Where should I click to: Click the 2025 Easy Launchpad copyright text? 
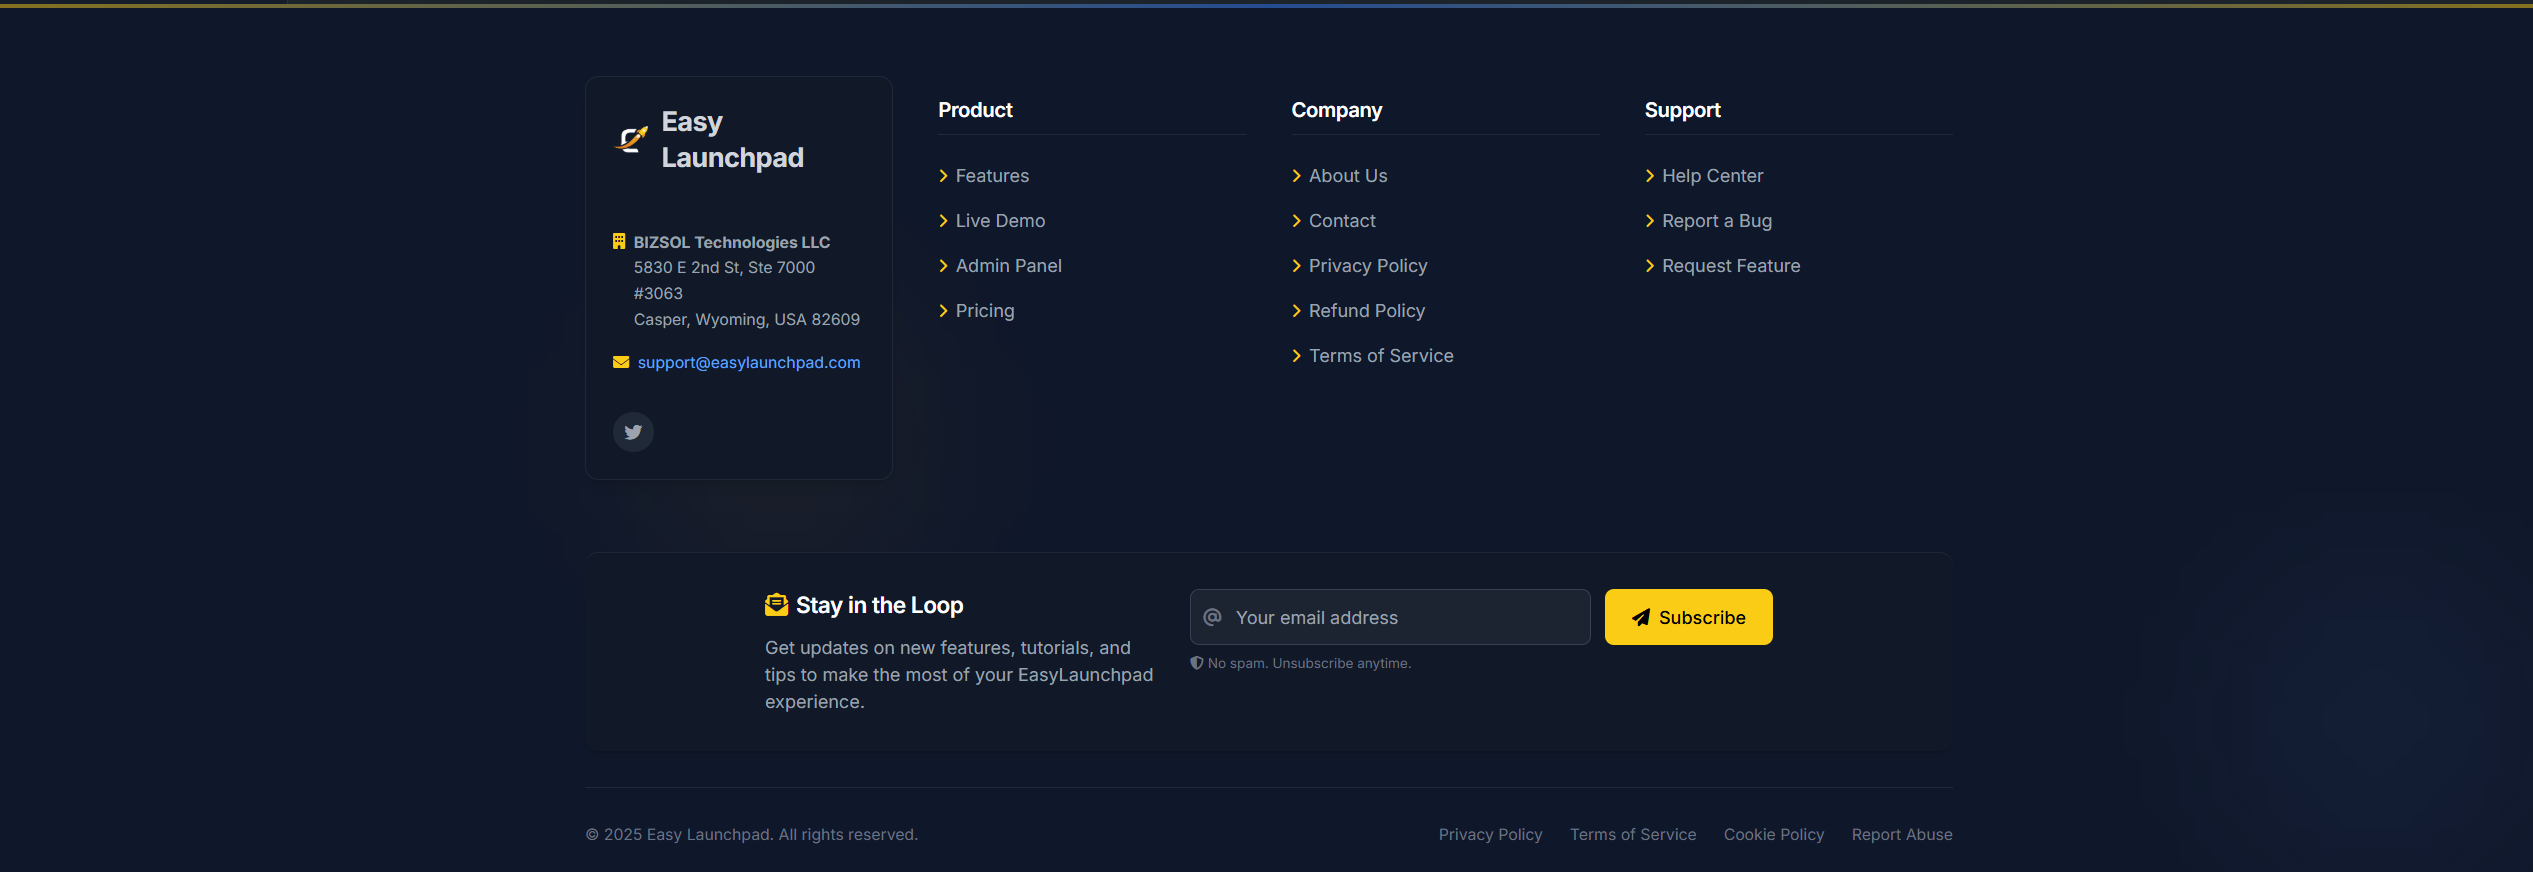pos(752,834)
